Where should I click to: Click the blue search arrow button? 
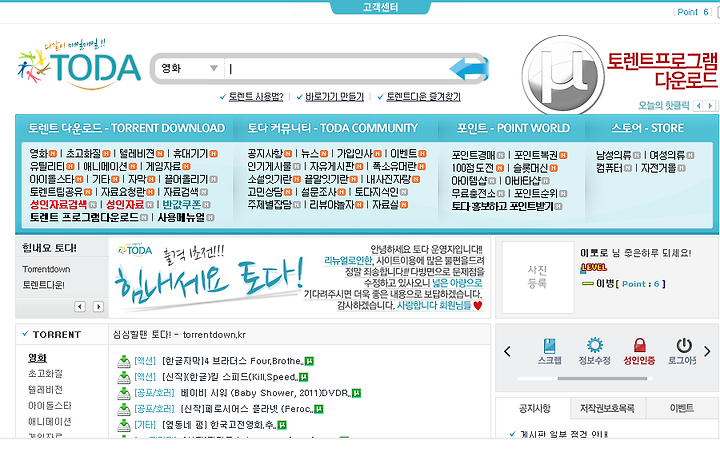click(x=468, y=69)
